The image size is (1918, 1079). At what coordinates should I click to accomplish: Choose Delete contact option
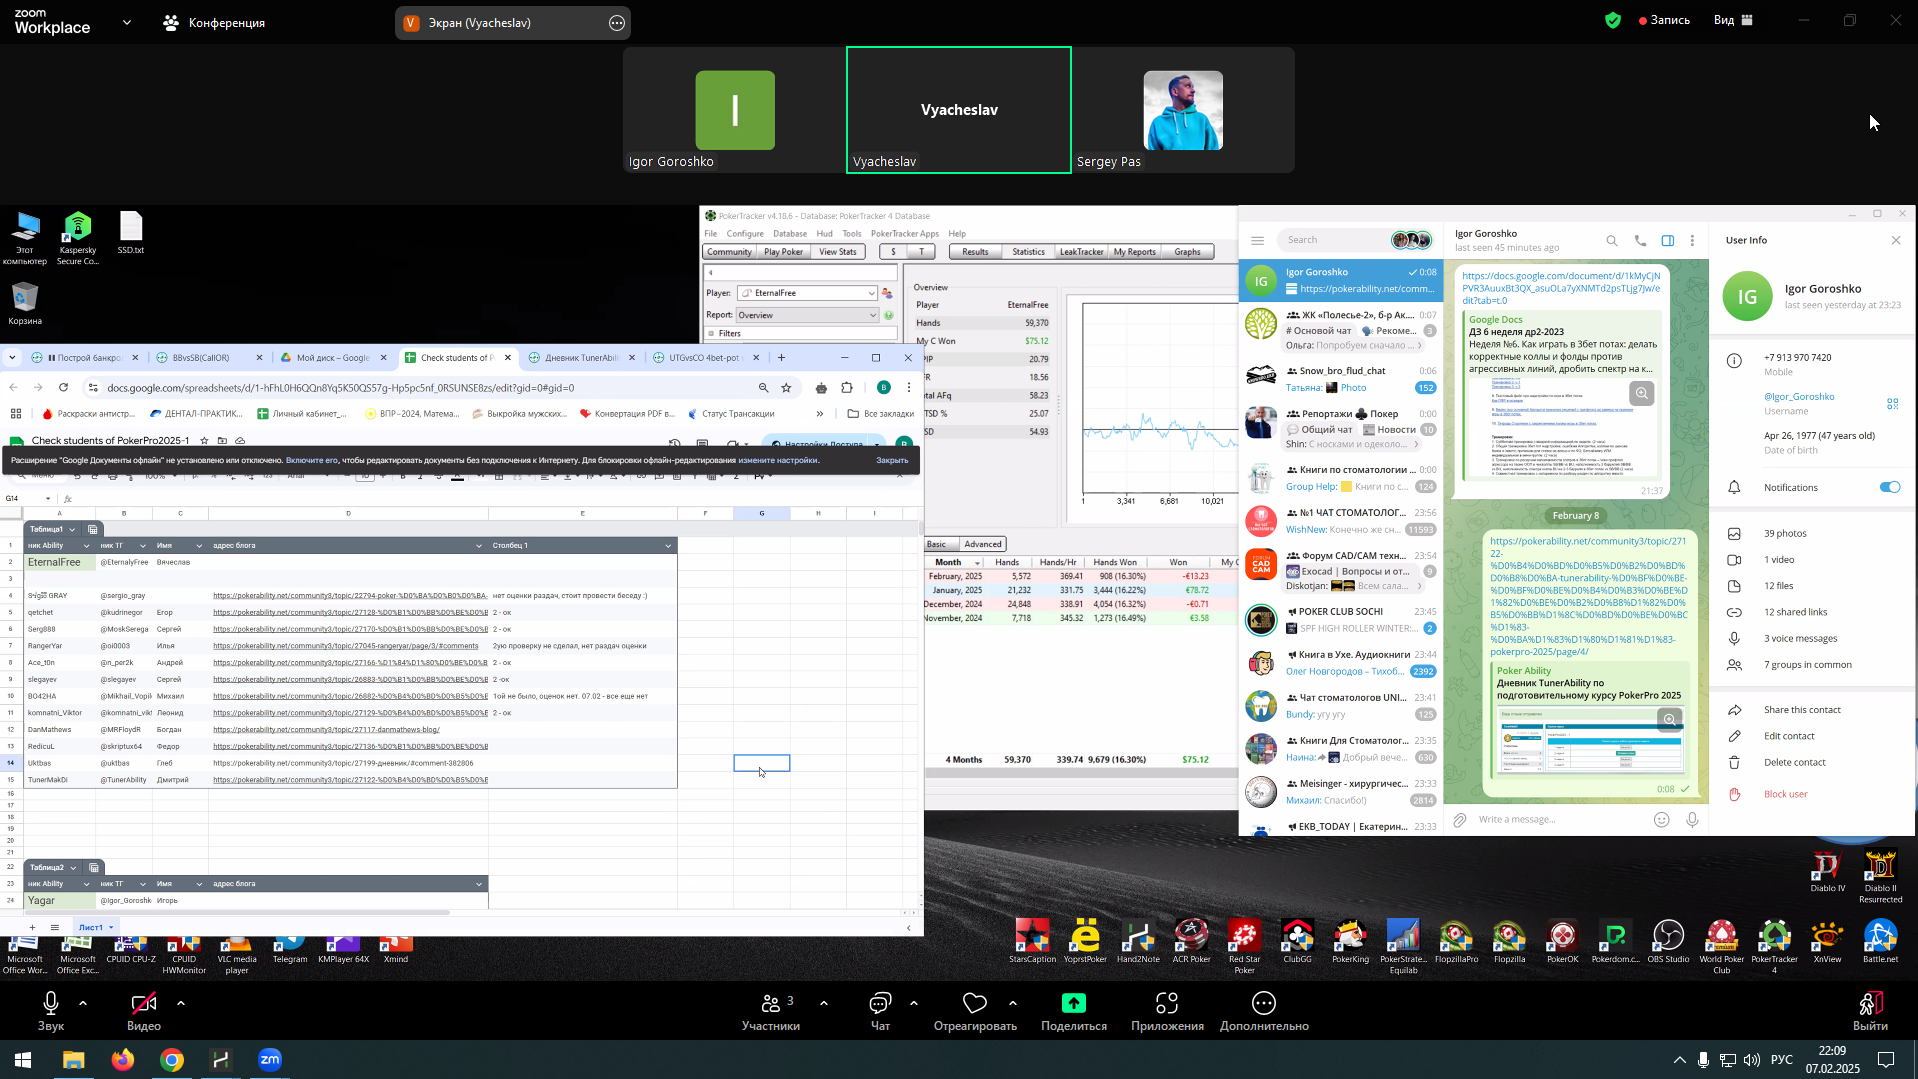pos(1794,762)
